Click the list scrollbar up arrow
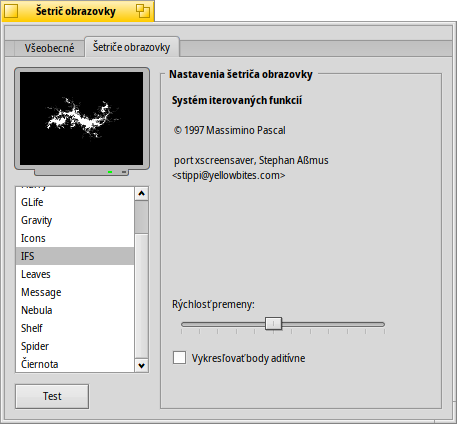The image size is (457, 424). (142, 193)
